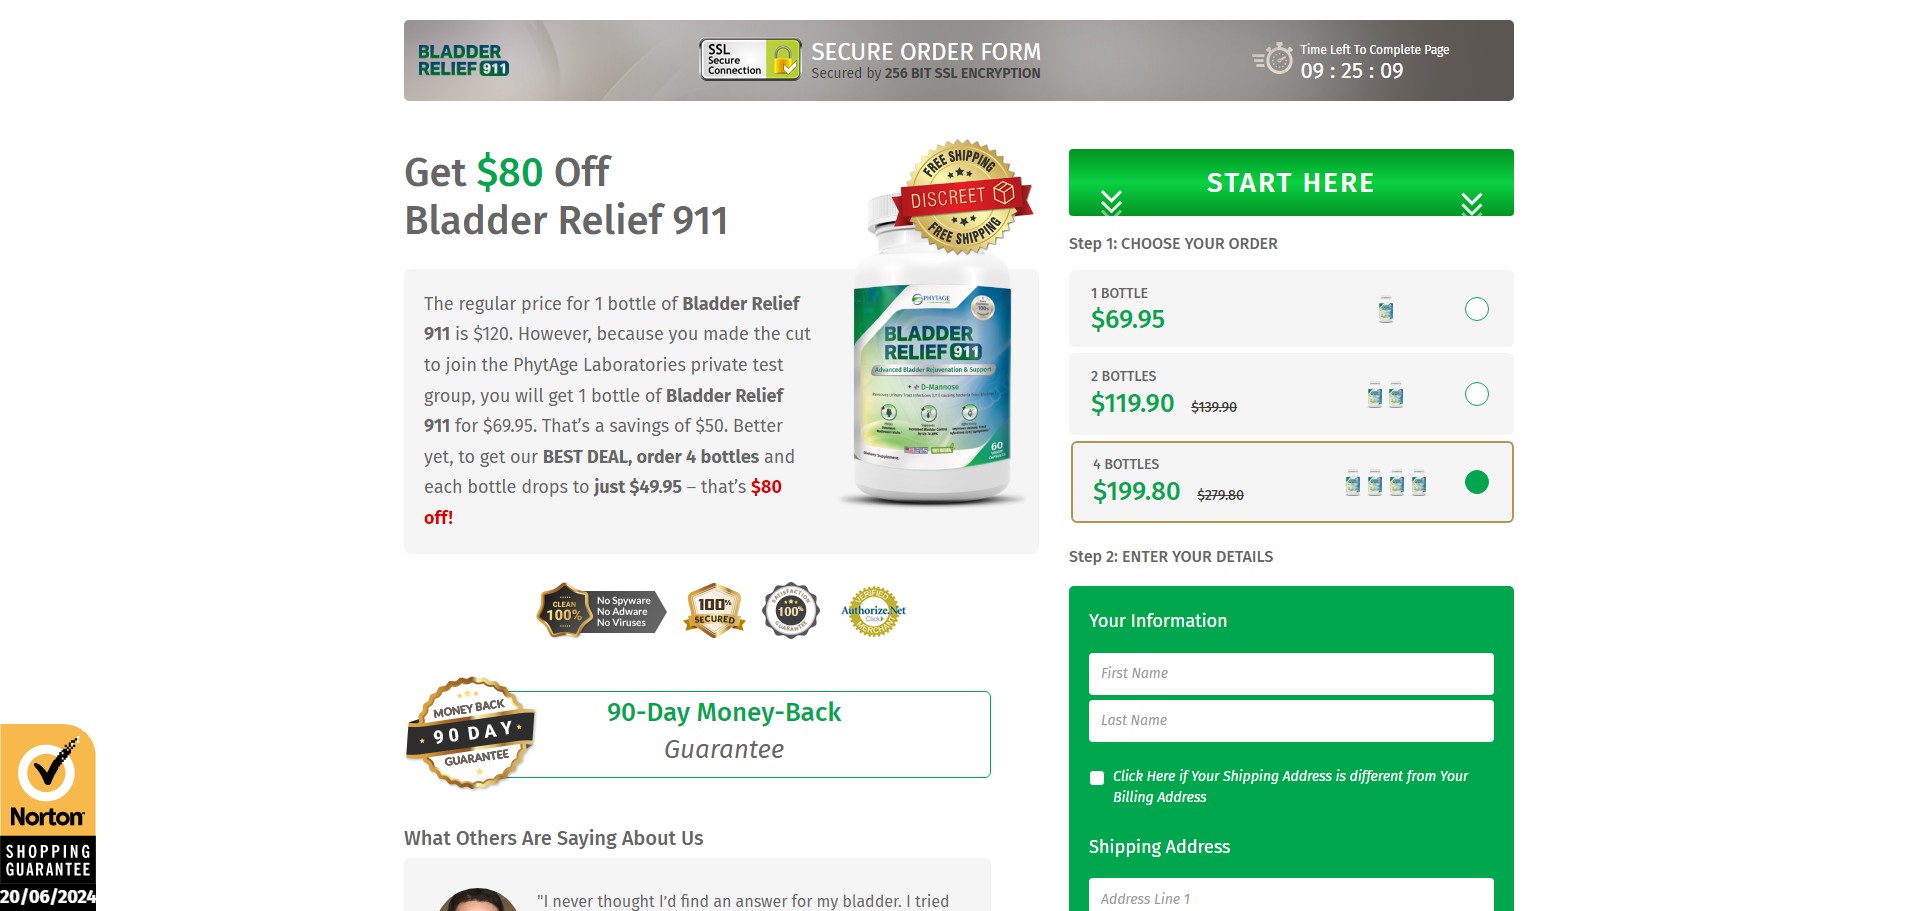Select the 4 Bottles $199.80 radio option
This screenshot has width=1918, height=911.
pyautogui.click(x=1476, y=482)
